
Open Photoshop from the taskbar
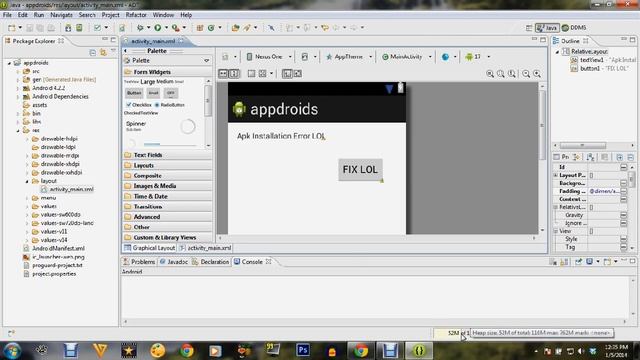[303, 350]
